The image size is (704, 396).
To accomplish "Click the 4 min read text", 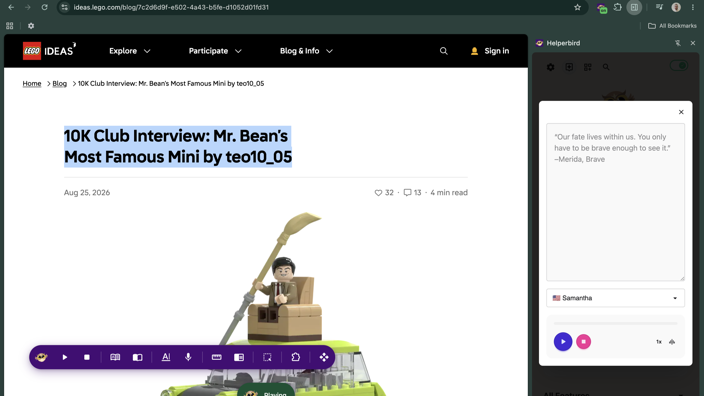I will coord(449,193).
